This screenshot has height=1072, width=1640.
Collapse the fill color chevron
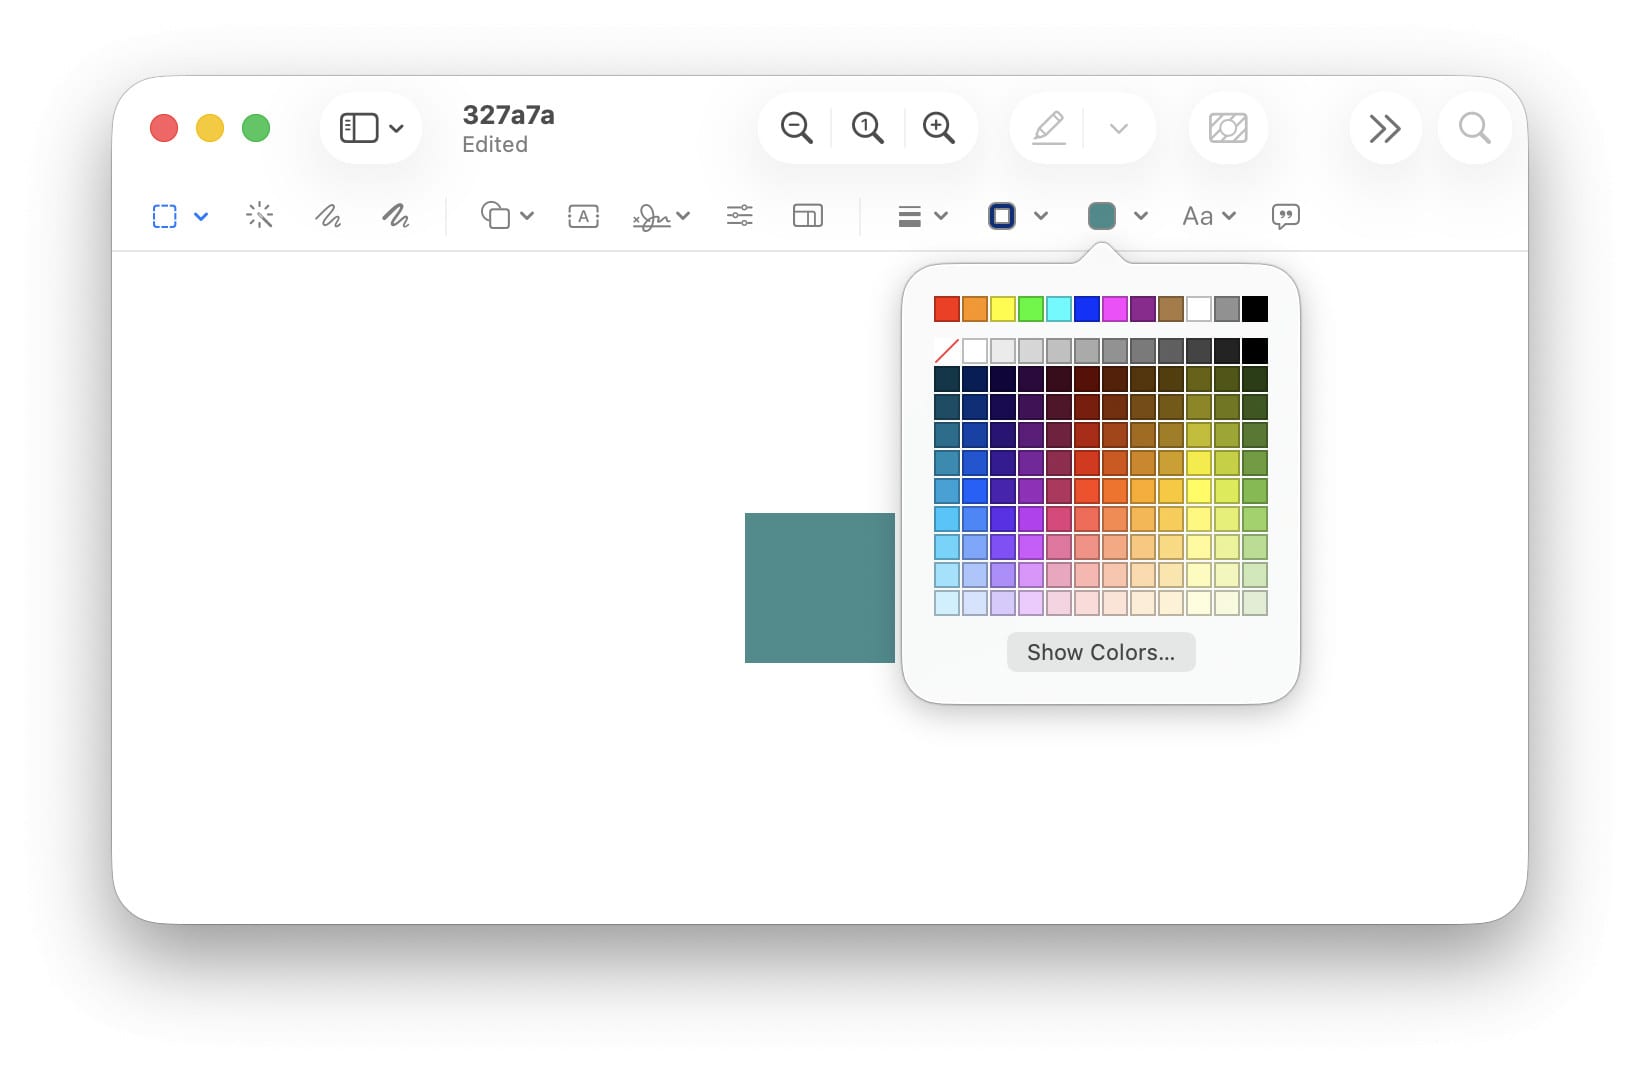(x=1141, y=216)
